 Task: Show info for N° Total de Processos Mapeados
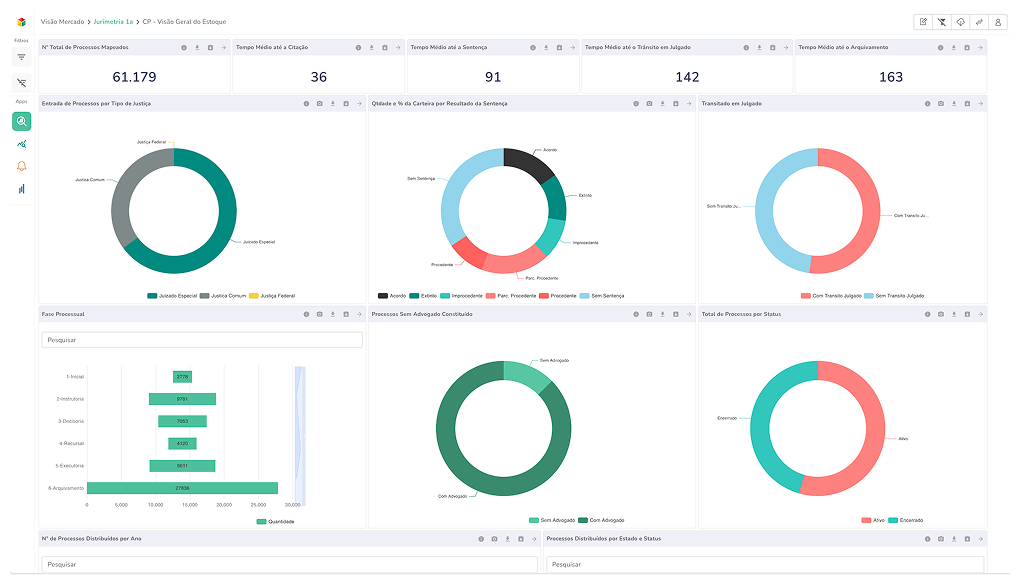pos(184,48)
